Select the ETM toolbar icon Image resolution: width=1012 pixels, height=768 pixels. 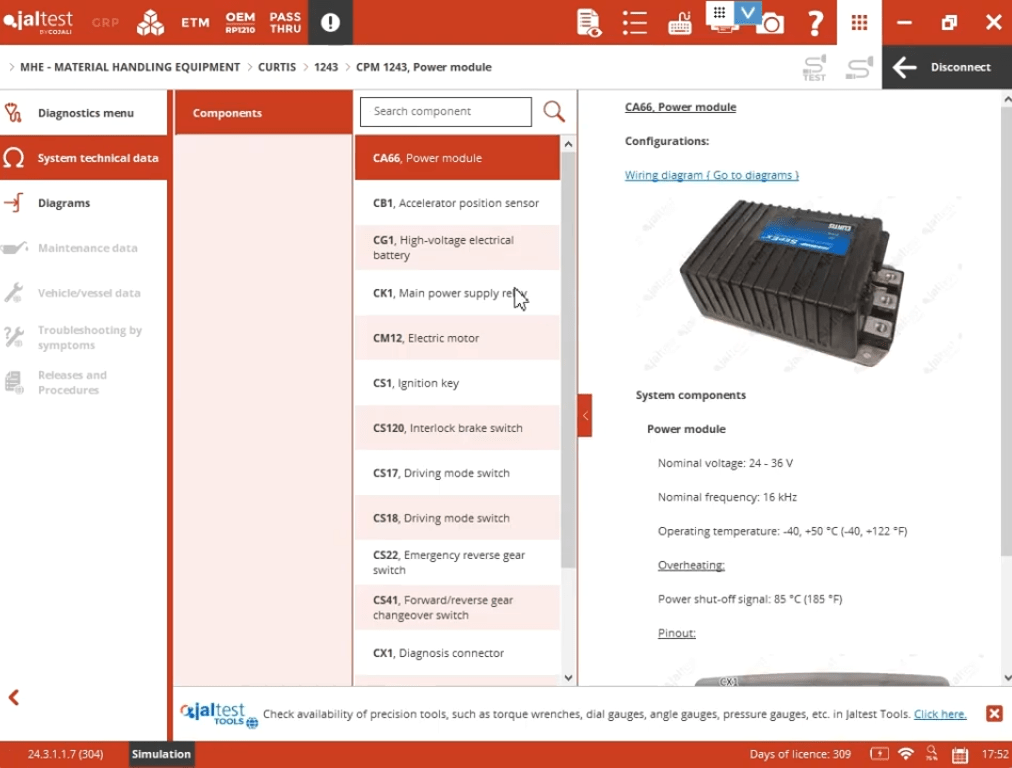pyautogui.click(x=194, y=21)
